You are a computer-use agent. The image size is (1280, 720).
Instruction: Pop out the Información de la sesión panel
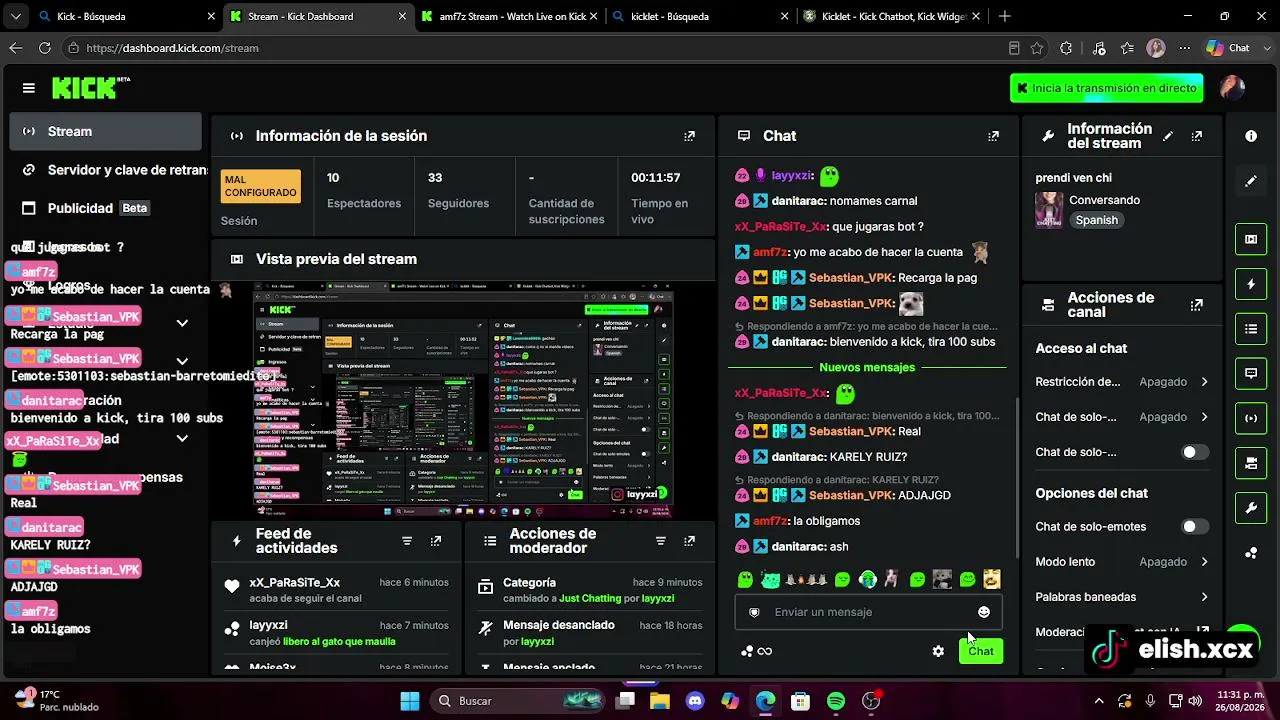click(689, 136)
